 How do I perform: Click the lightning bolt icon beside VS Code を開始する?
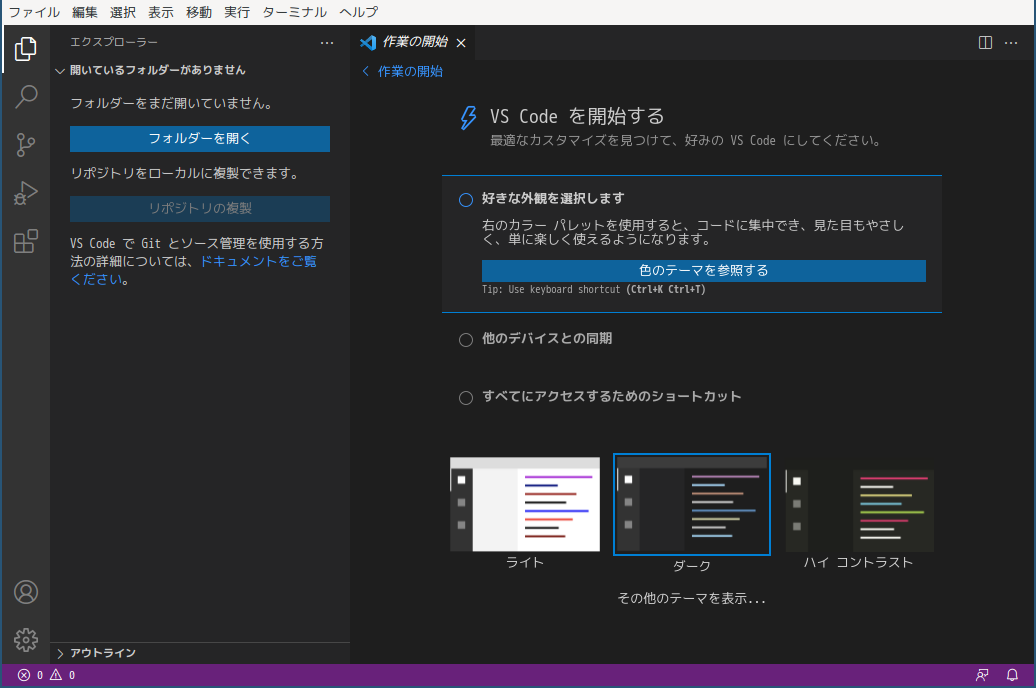pos(468,118)
